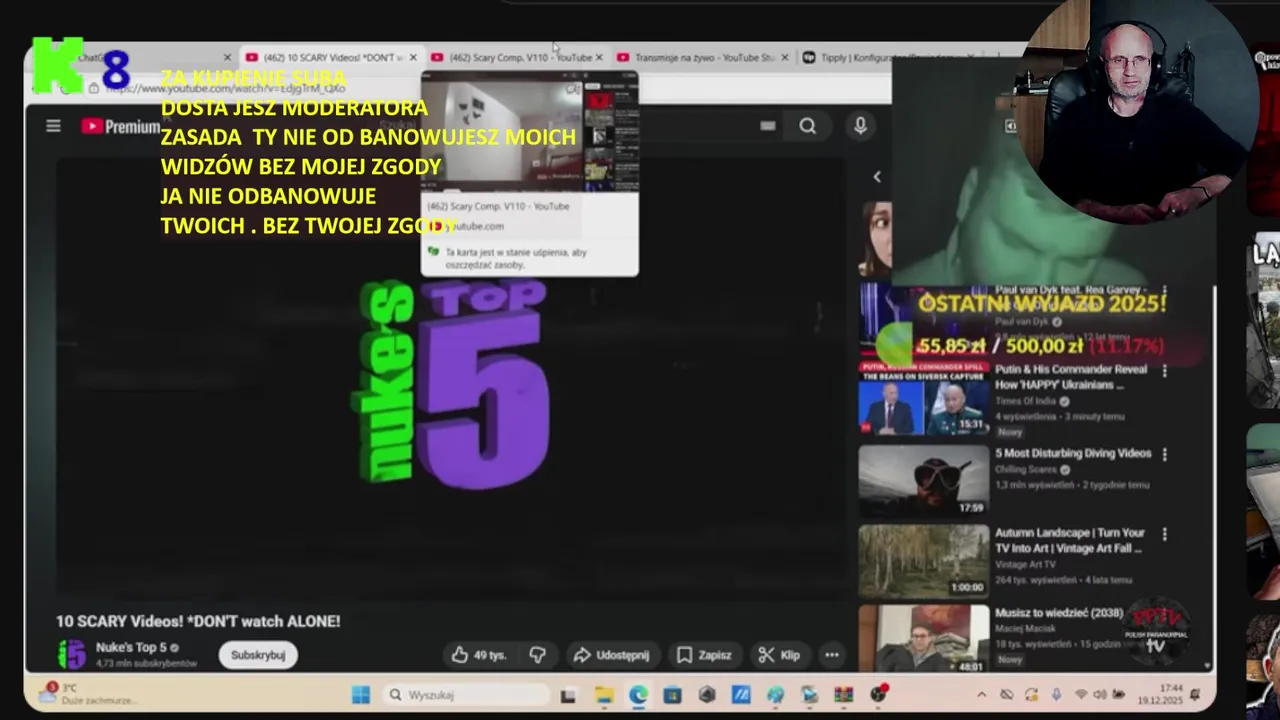Click the tray microphone icon
Image resolution: width=1280 pixels, height=720 pixels.
1056,695
